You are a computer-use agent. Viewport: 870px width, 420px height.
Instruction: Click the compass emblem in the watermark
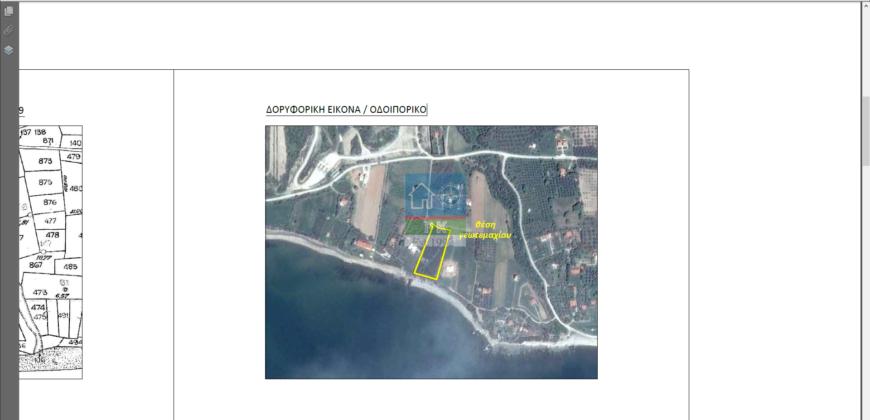tap(450, 194)
